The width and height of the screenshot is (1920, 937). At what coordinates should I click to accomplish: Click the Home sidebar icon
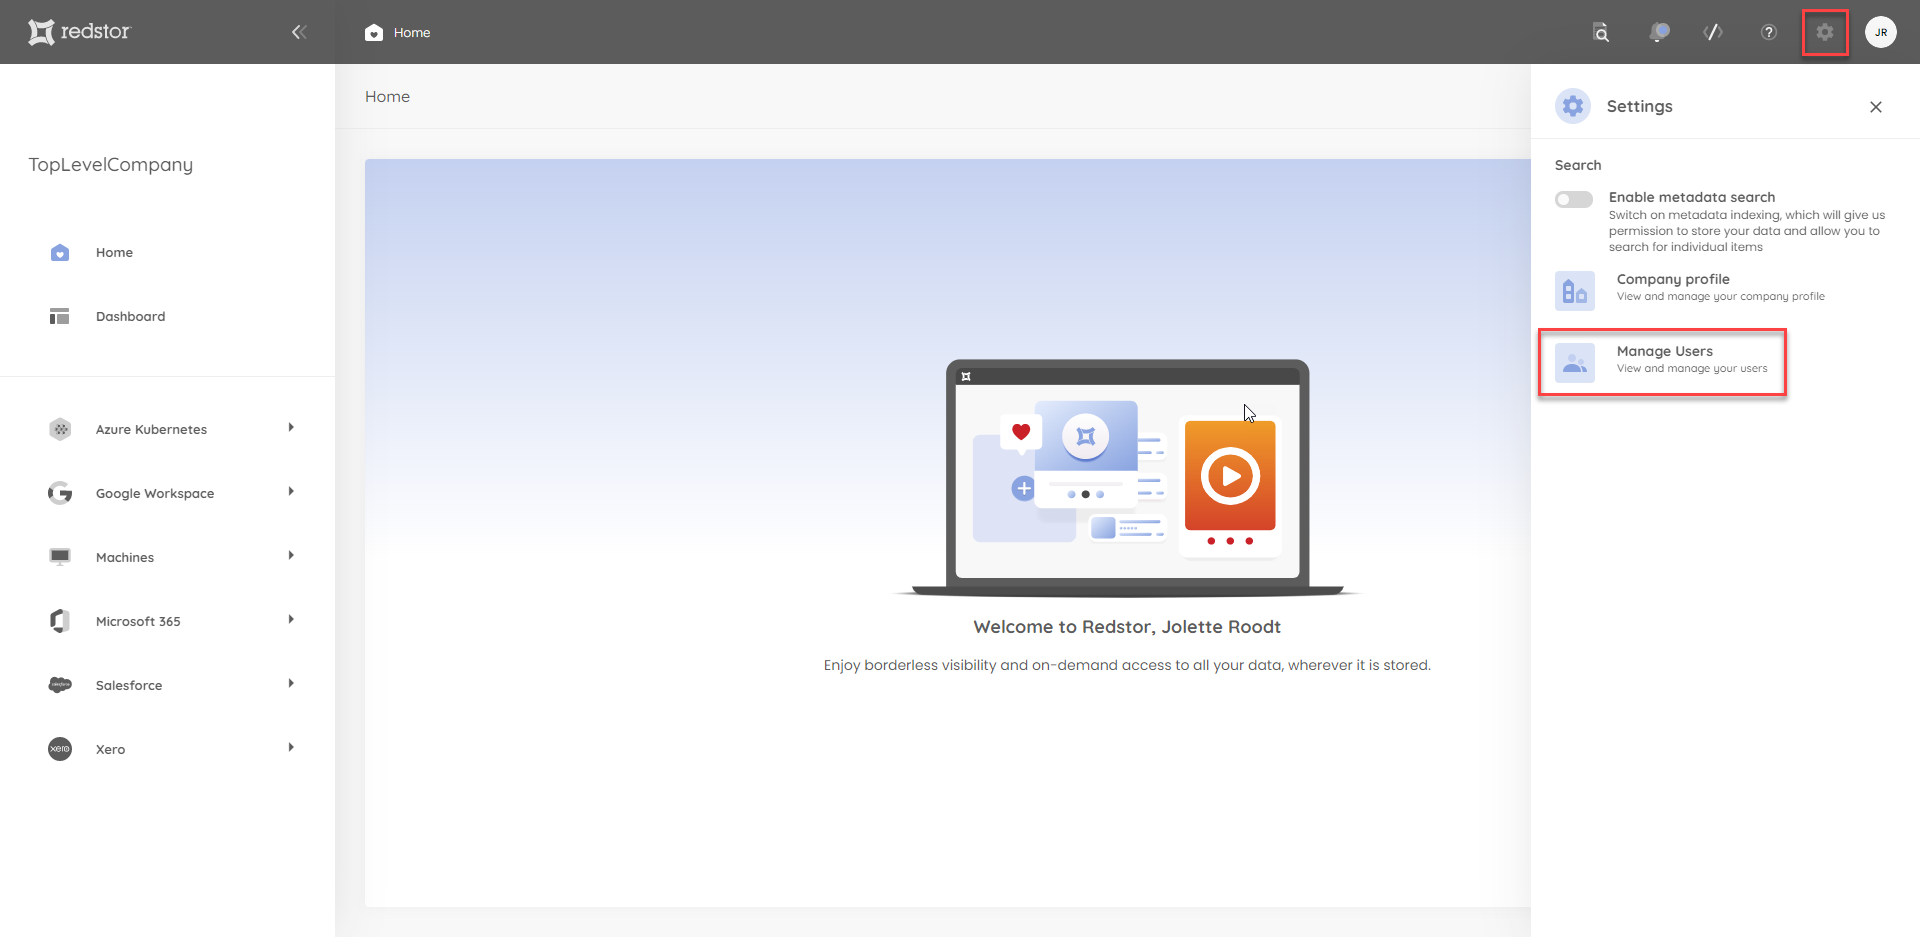point(60,252)
